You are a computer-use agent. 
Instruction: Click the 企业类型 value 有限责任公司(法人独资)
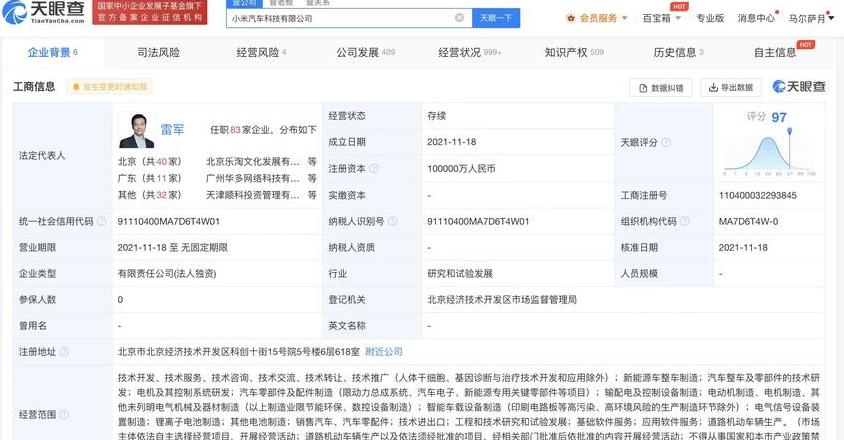pos(167,274)
